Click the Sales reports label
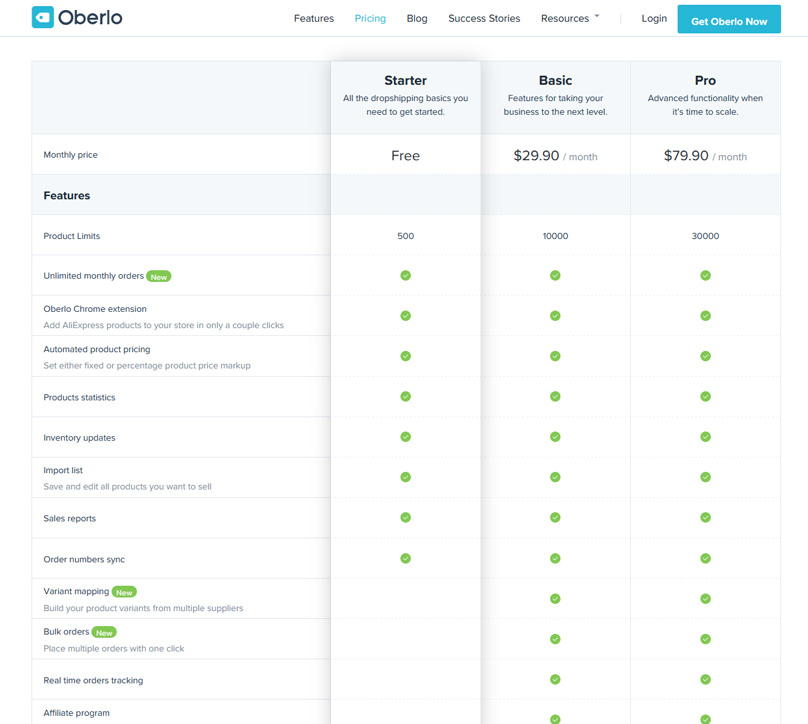 pyautogui.click(x=70, y=518)
